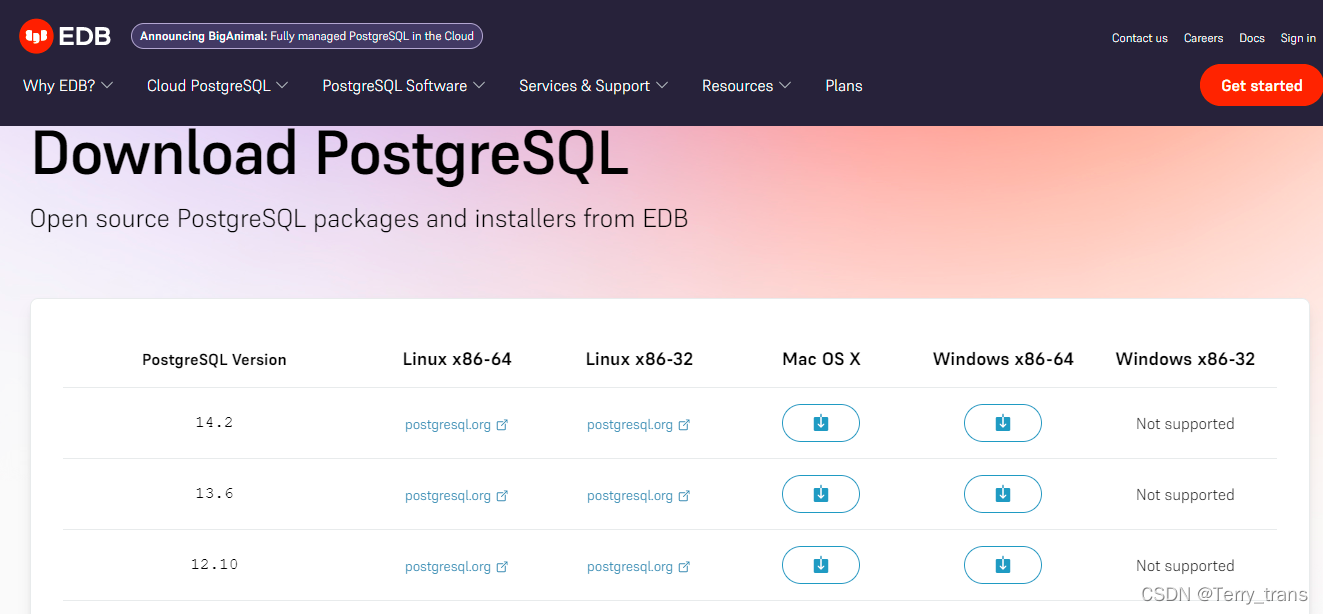Click Sign in

tap(1298, 38)
